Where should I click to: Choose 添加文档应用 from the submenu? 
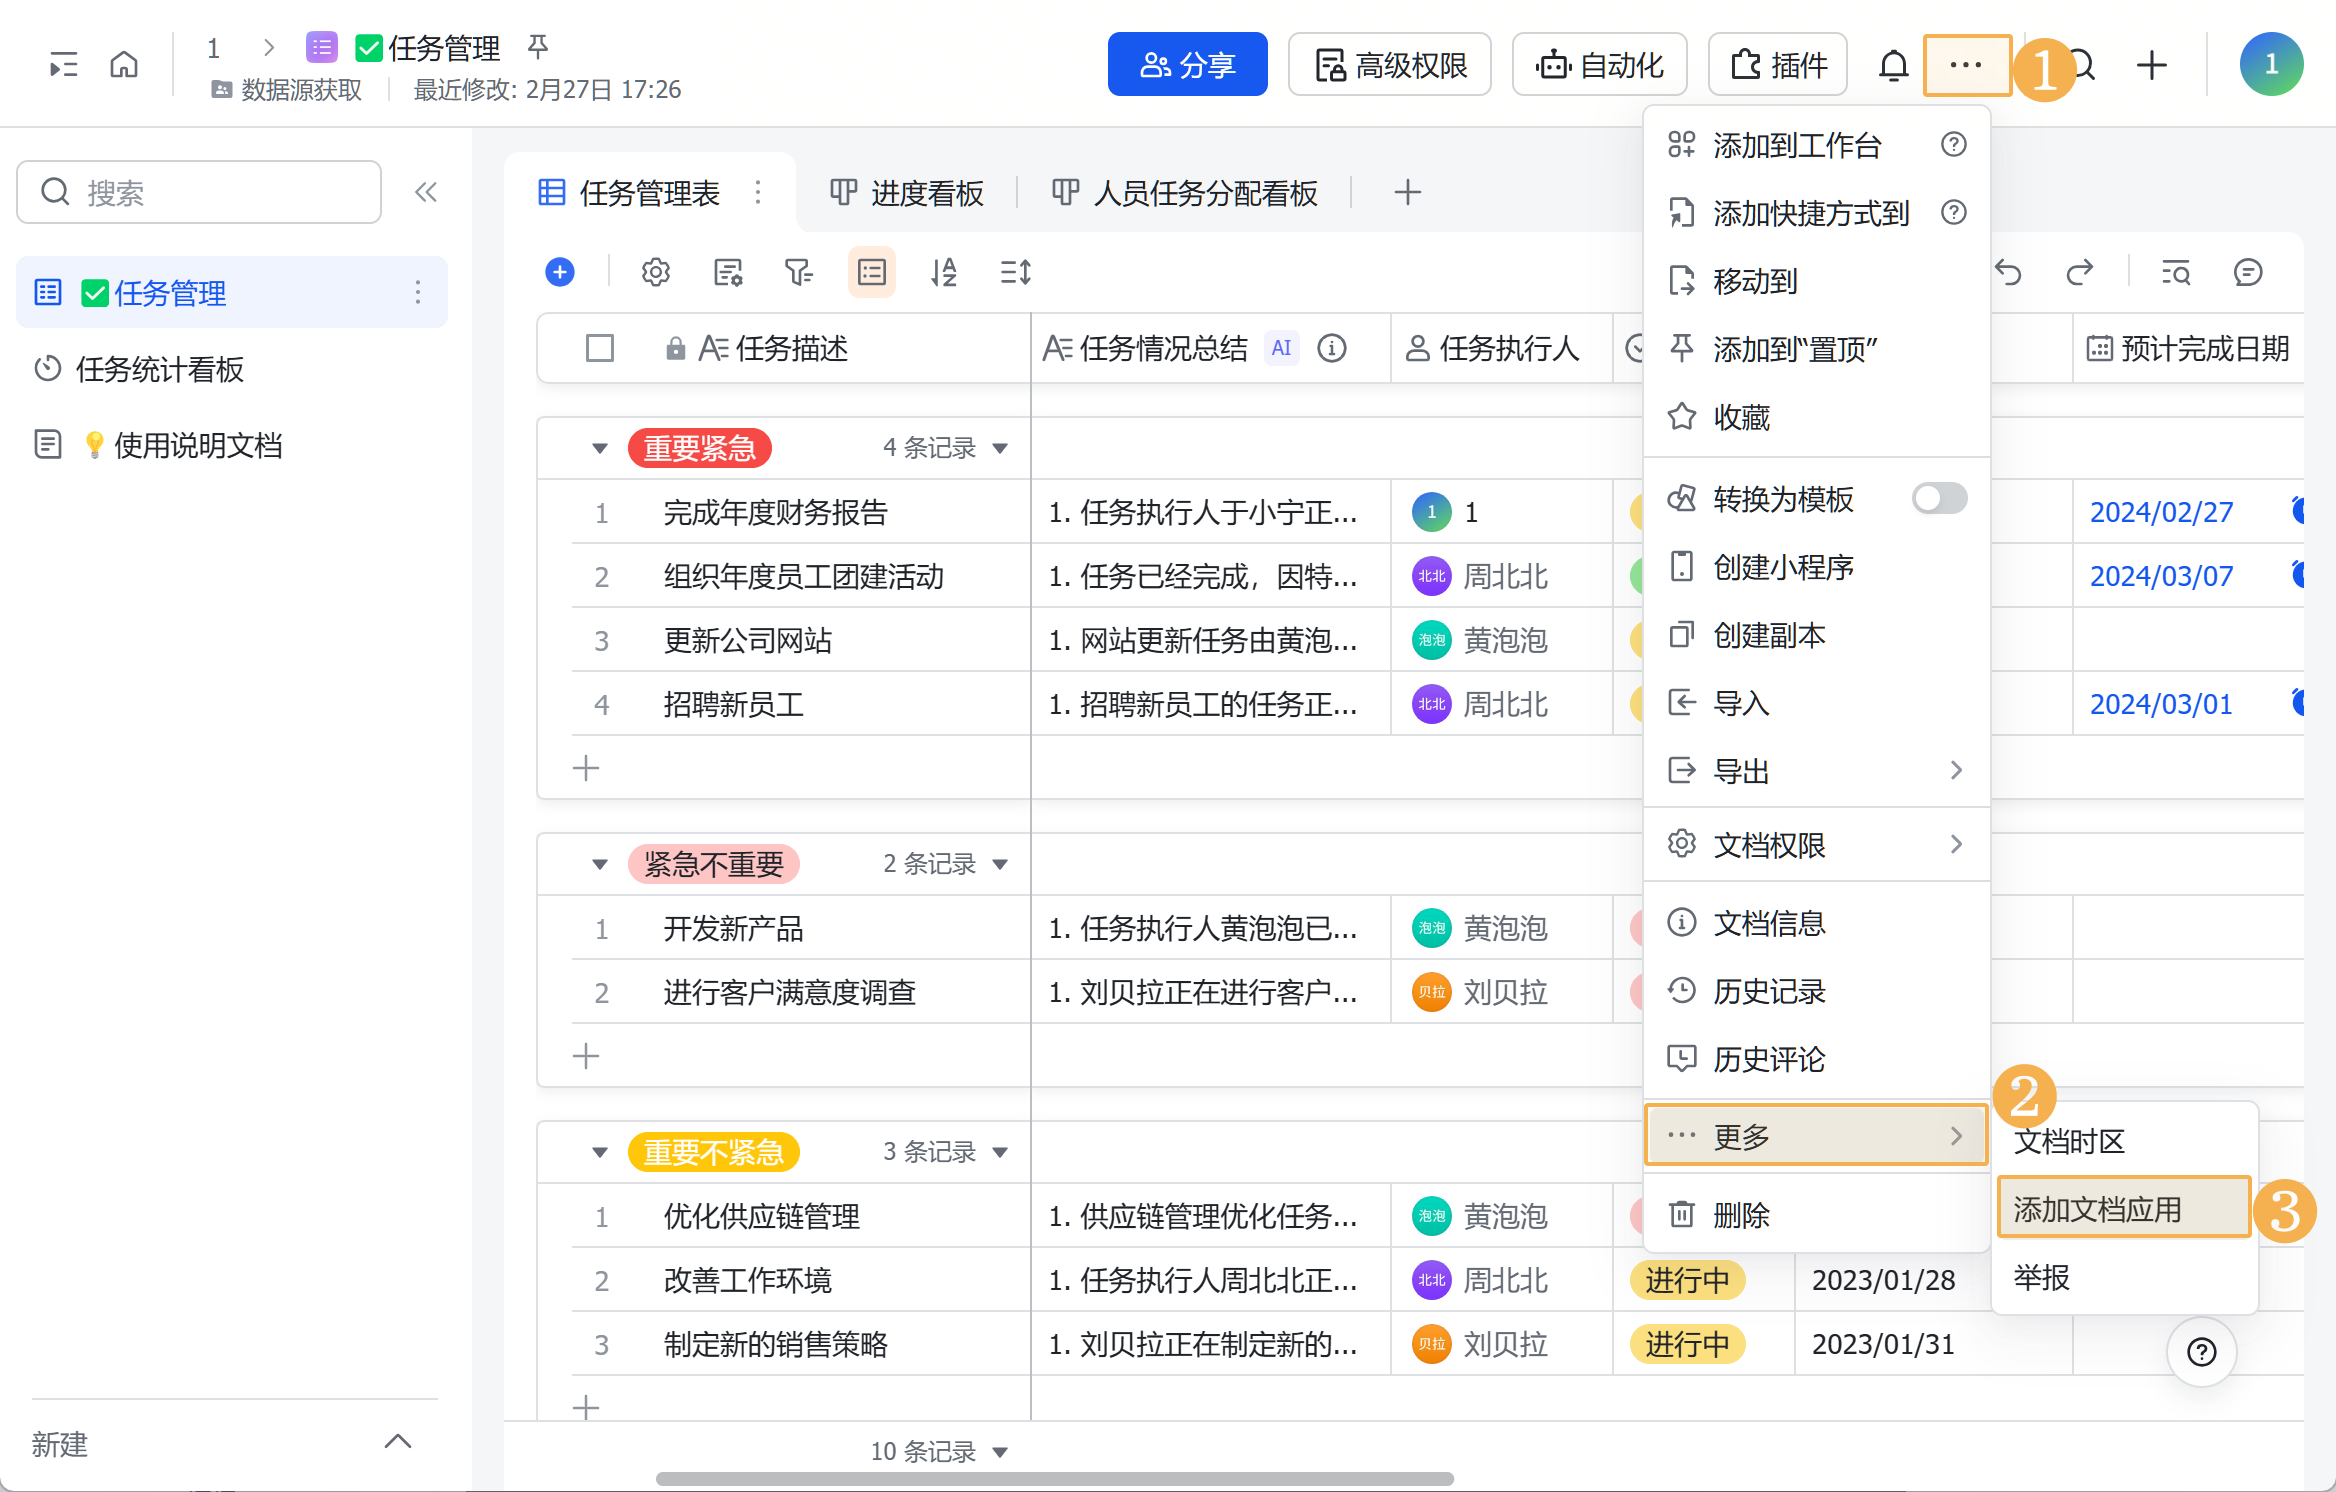2123,1208
